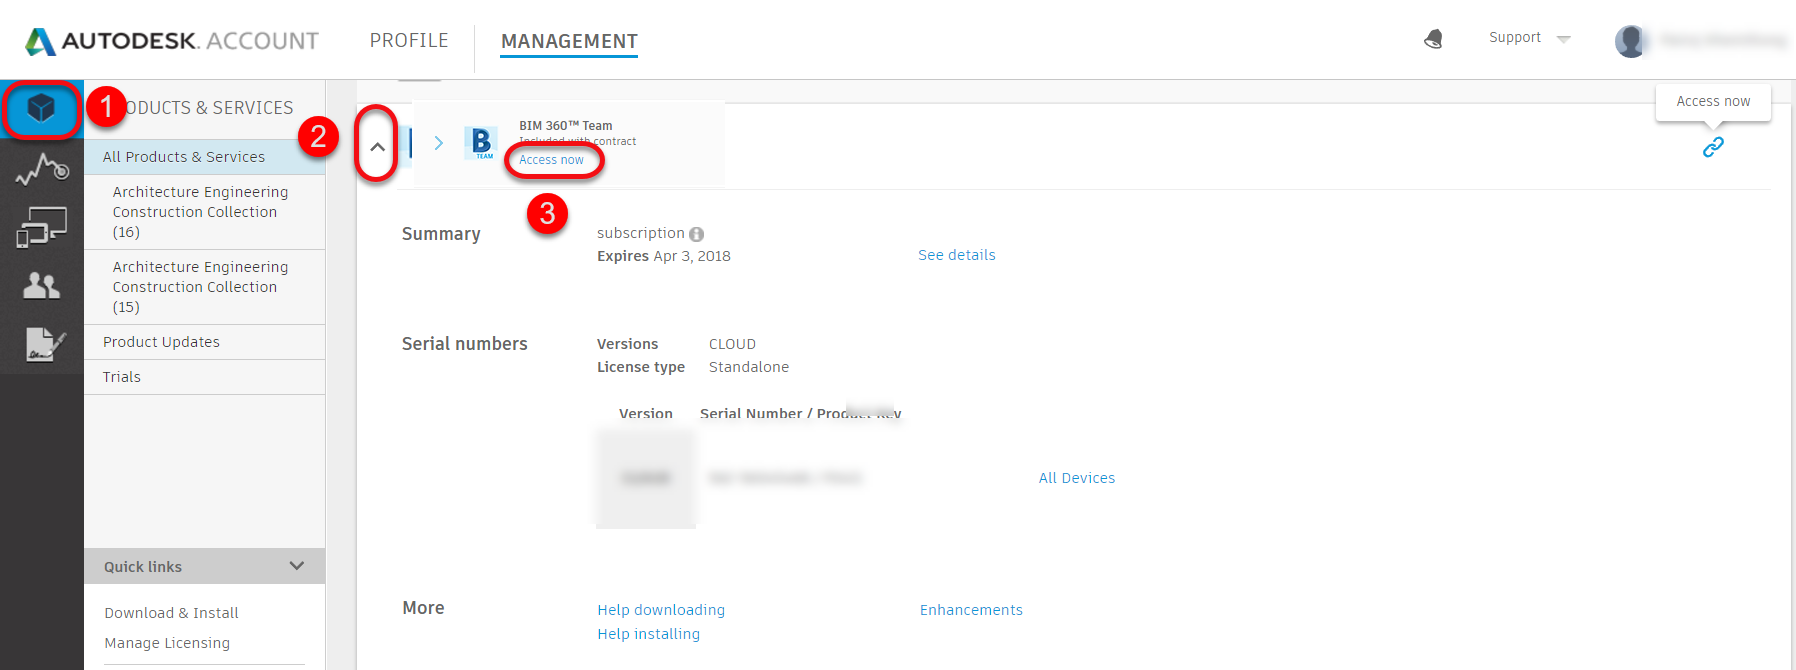Switch to the MANAGEMENT tab

[569, 41]
